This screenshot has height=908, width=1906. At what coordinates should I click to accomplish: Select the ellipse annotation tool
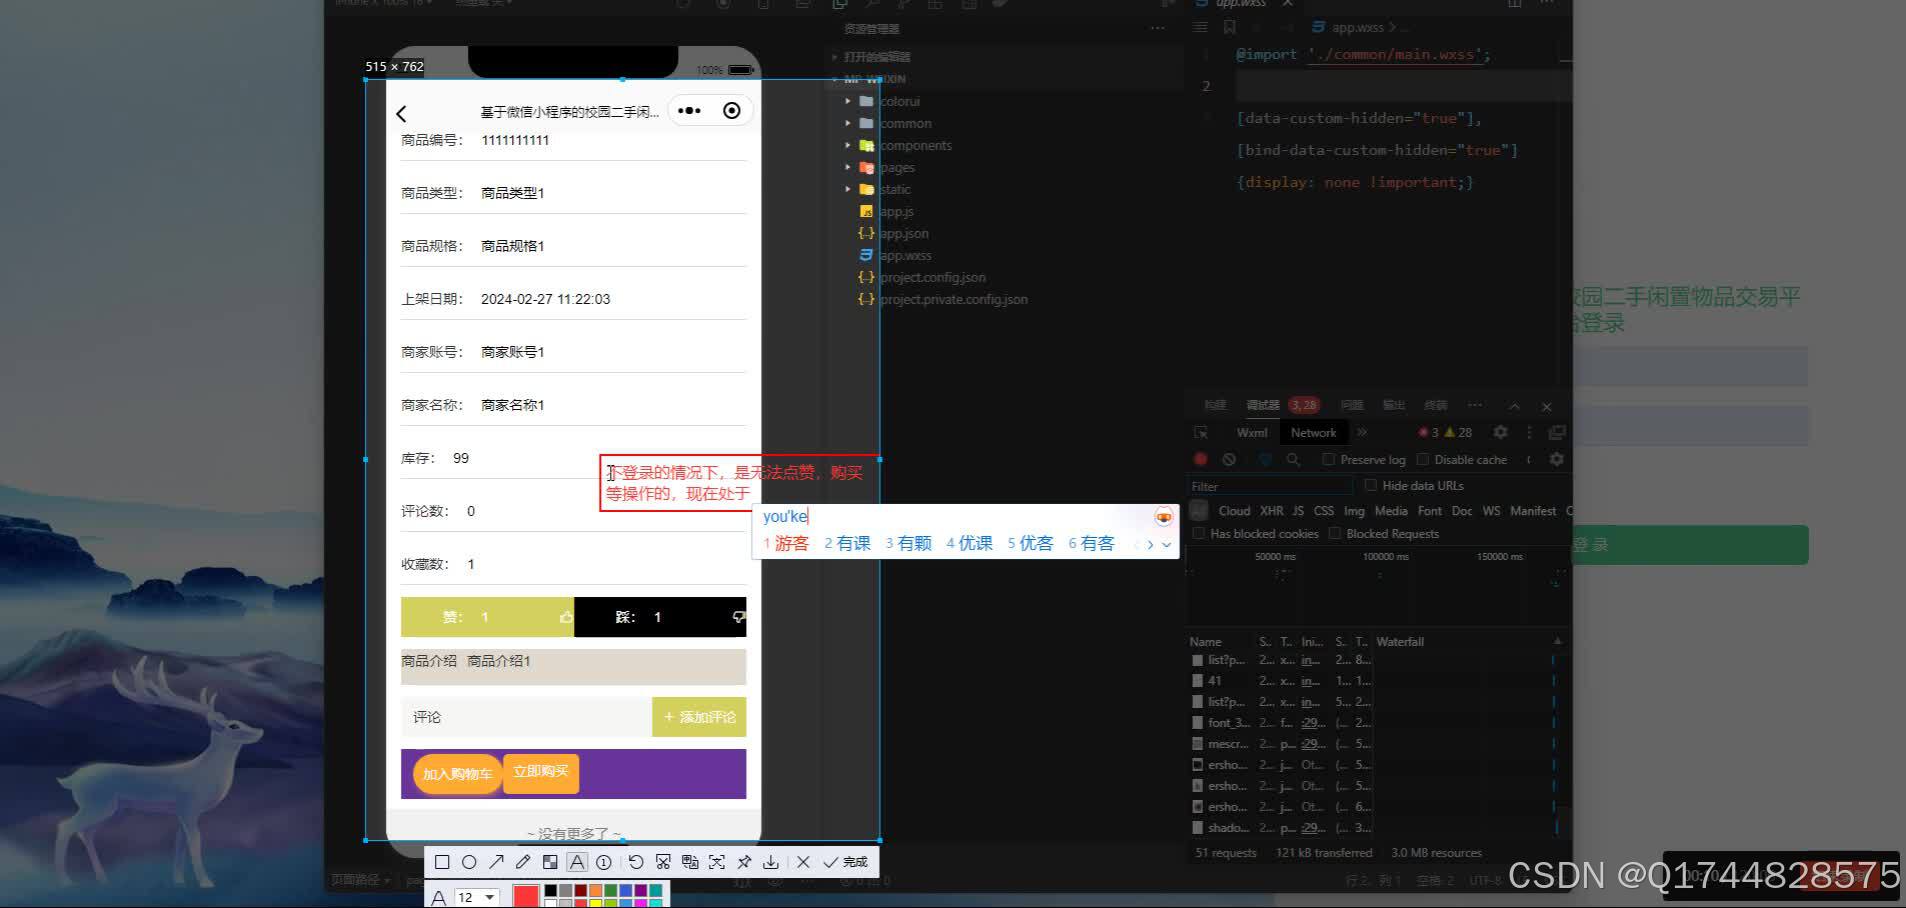click(x=469, y=862)
